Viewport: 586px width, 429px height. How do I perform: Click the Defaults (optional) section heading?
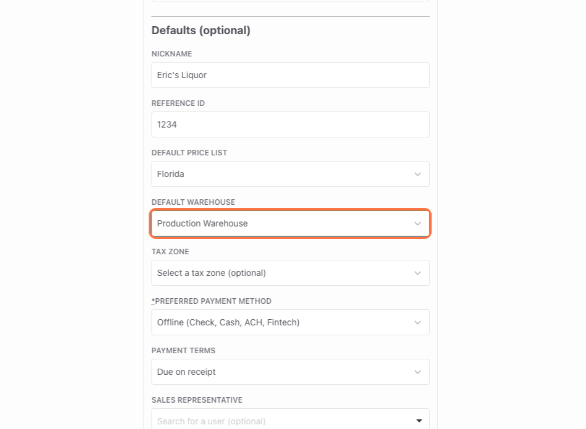[x=201, y=30]
